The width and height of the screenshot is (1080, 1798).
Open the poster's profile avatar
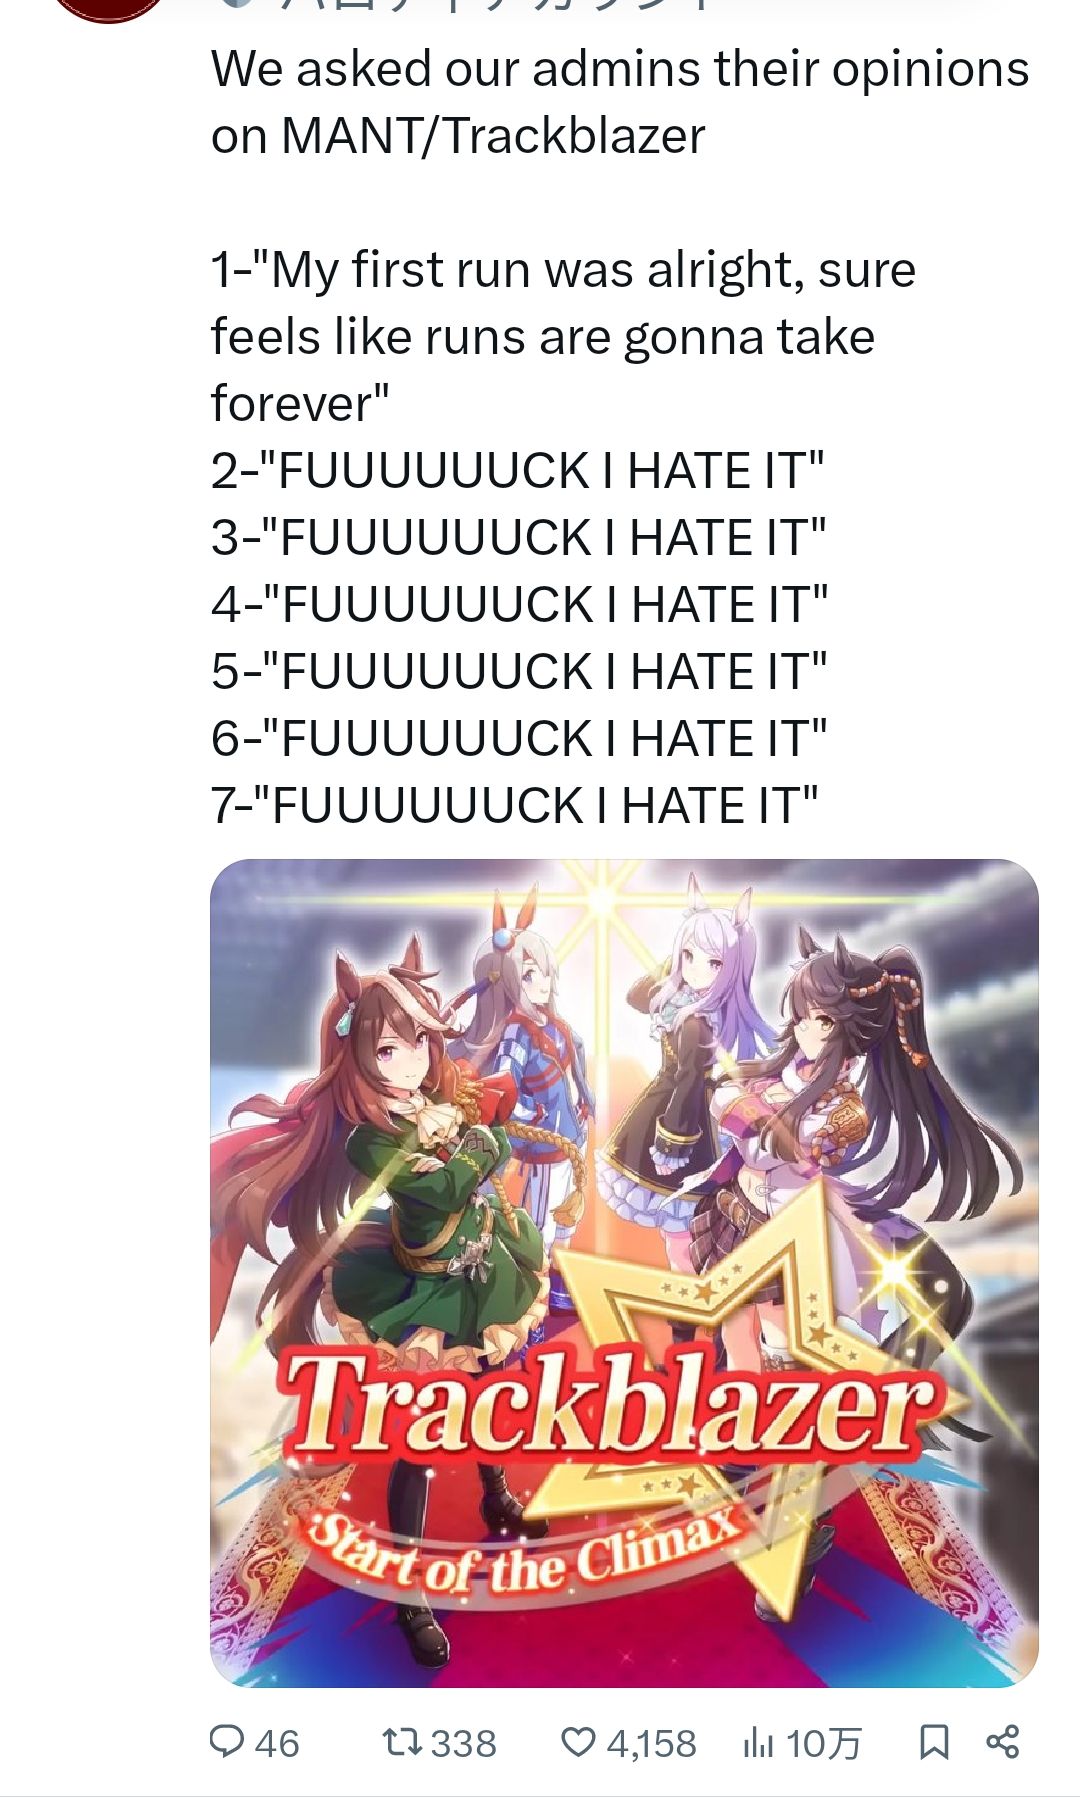point(108,10)
